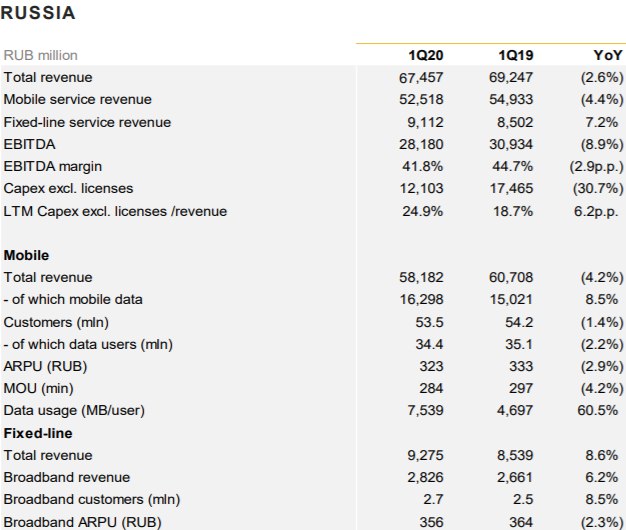Select 24.9% LTM capex ratio
Image resolution: width=626 pixels, height=530 pixels.
coord(423,211)
